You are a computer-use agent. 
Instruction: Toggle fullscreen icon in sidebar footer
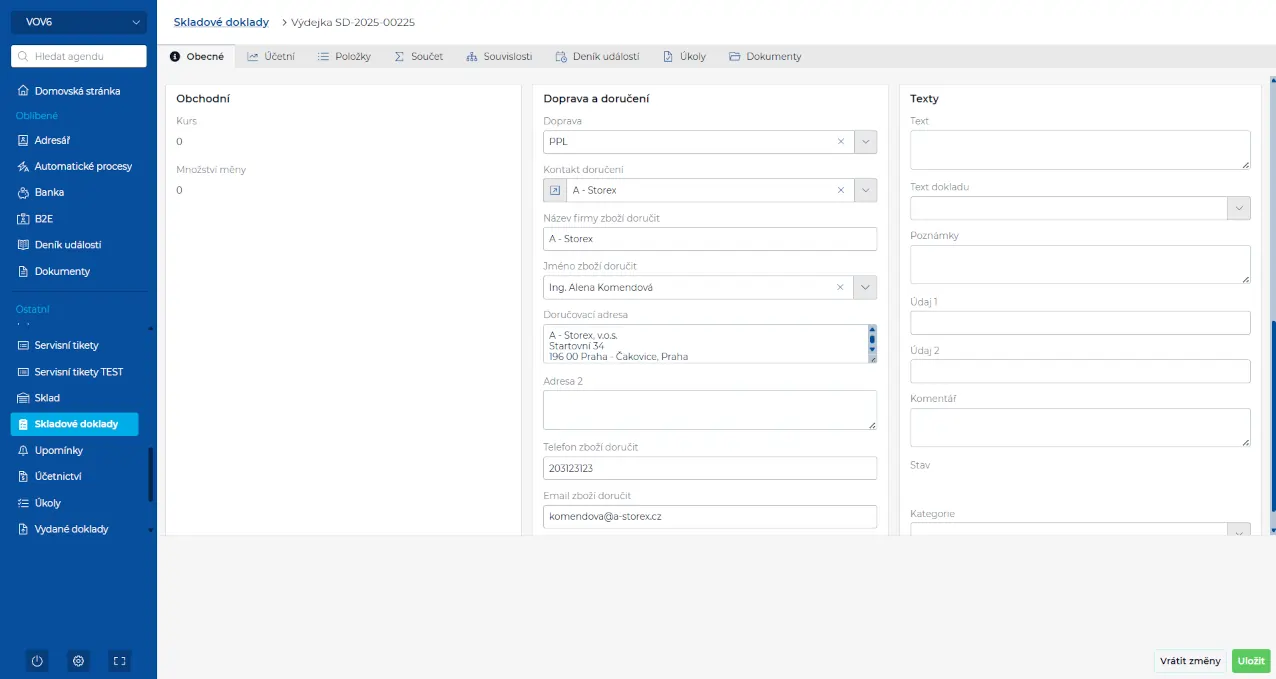click(119, 661)
